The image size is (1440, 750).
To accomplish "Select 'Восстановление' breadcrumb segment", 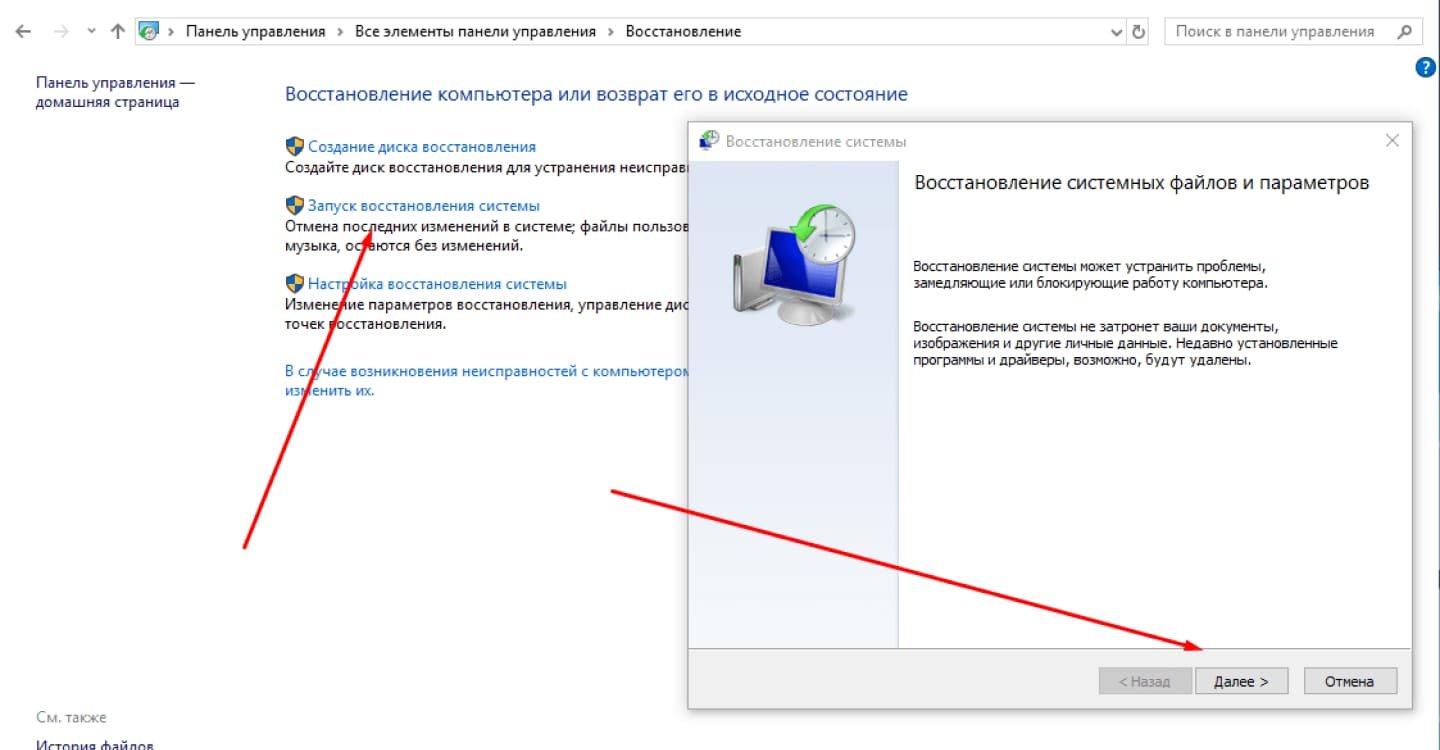I will coord(683,32).
